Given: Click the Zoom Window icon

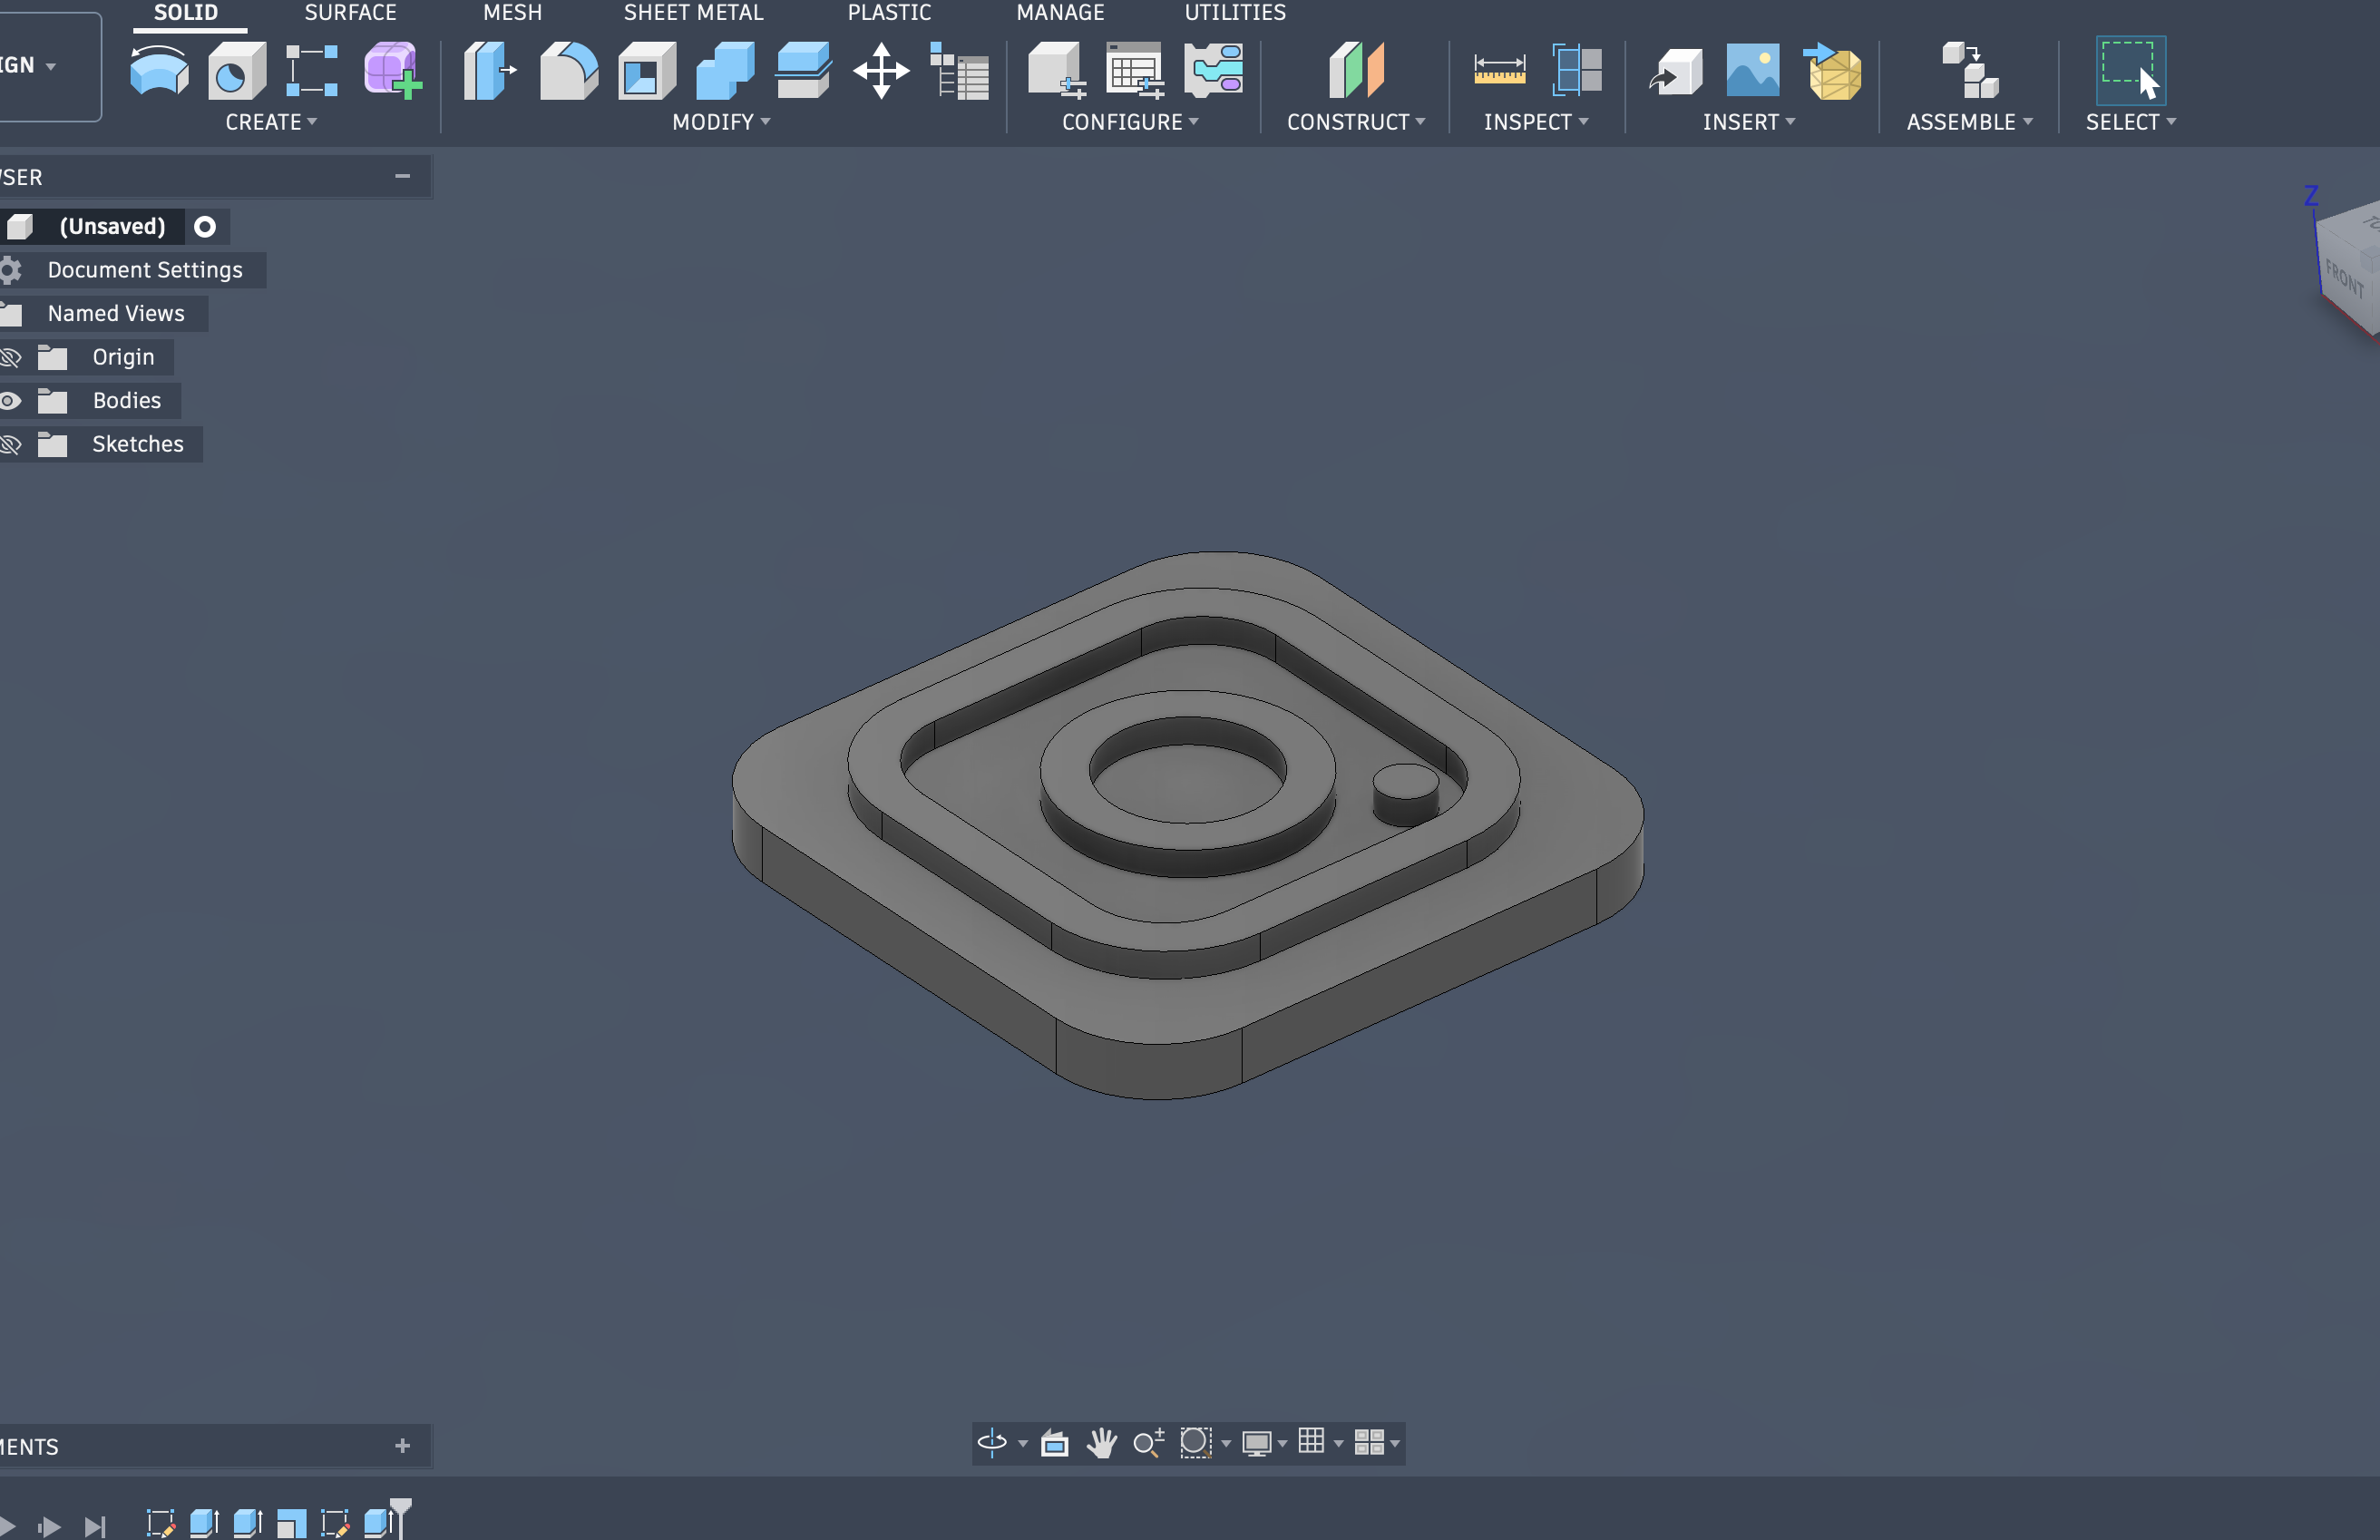Looking at the screenshot, I should tap(1195, 1442).
